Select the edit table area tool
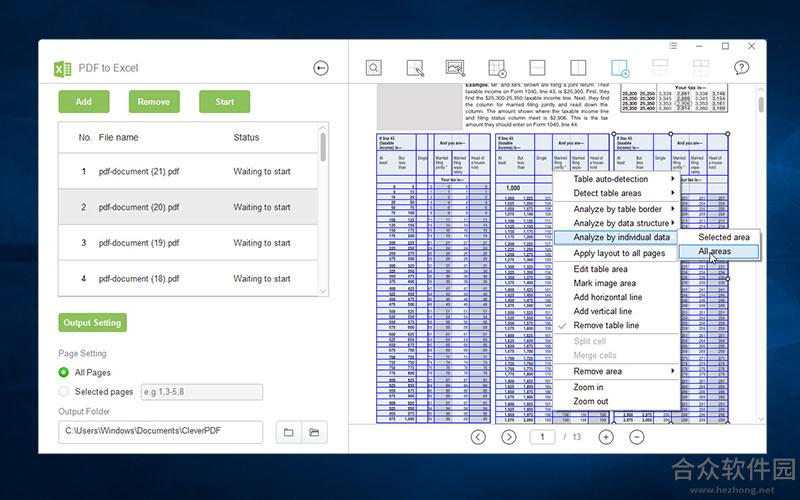 pyautogui.click(x=415, y=68)
